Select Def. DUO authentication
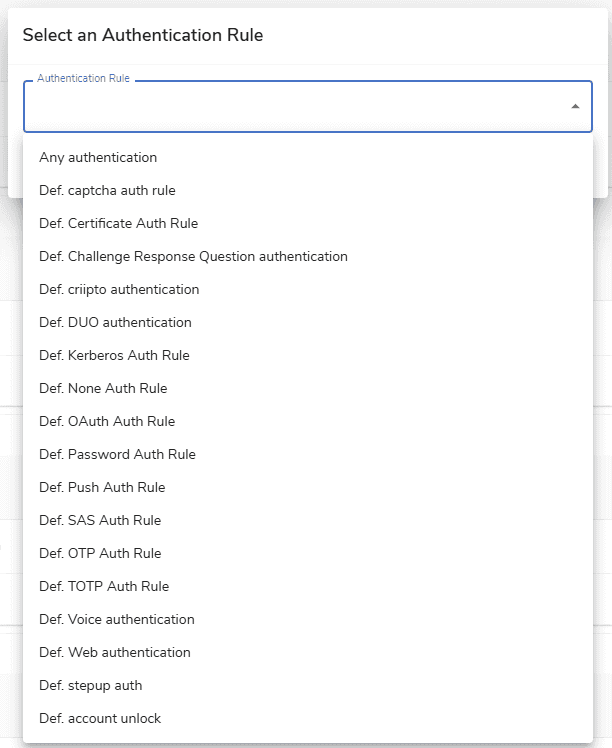Viewport: 612px width, 748px height. pyautogui.click(x=115, y=322)
